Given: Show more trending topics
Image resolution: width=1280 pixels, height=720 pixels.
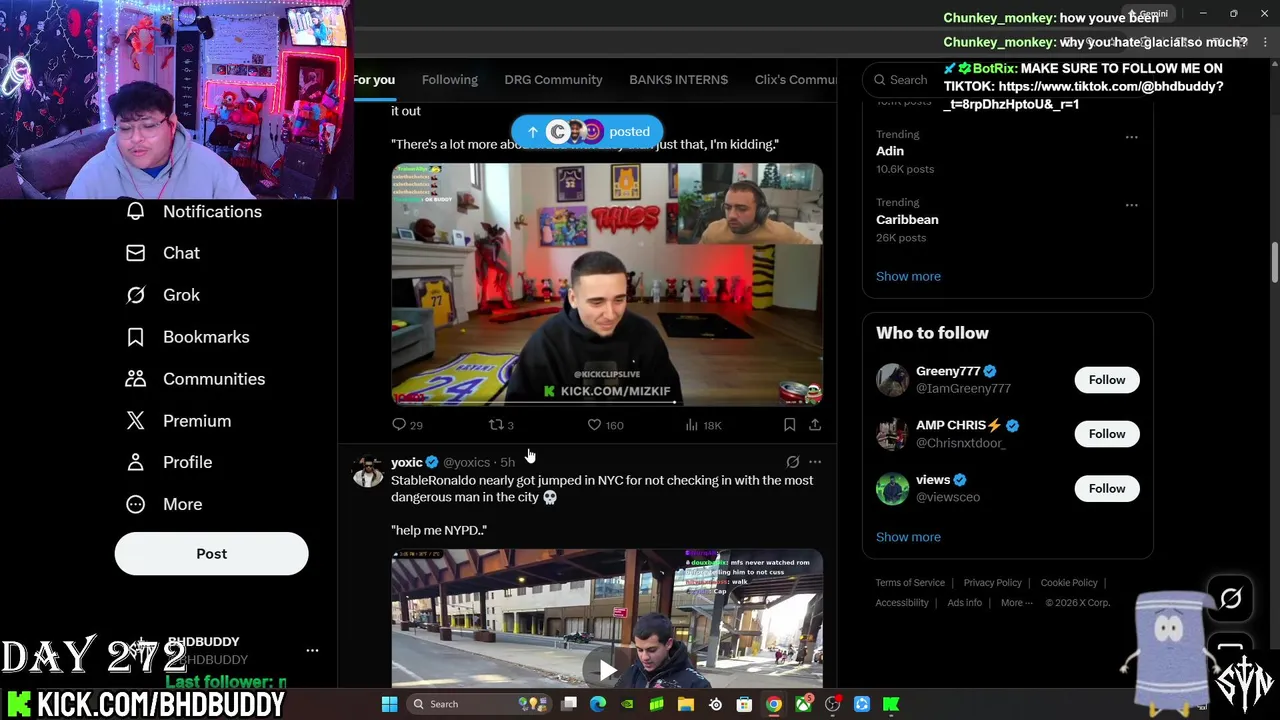Looking at the screenshot, I should click(908, 276).
